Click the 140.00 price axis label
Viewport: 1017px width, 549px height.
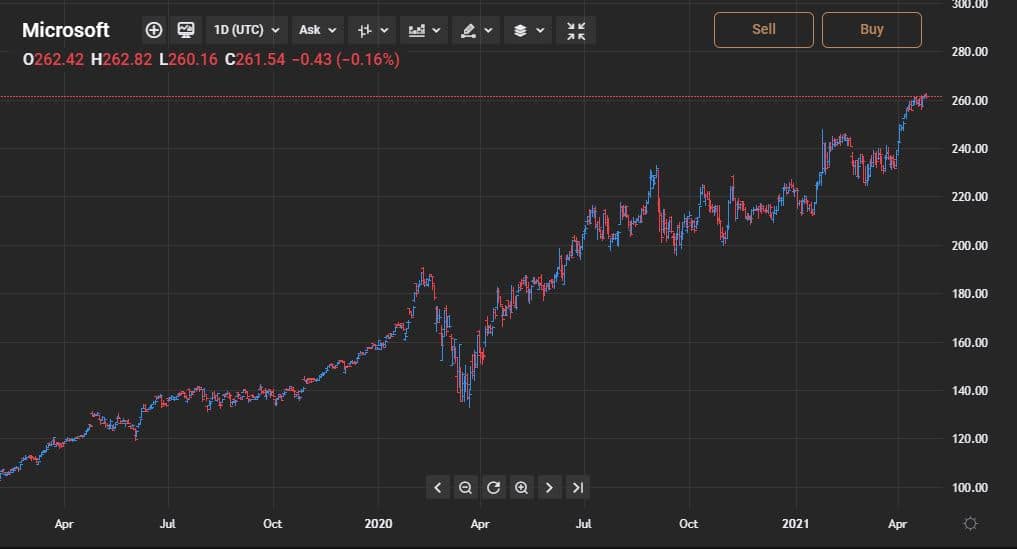pyautogui.click(x=970, y=391)
